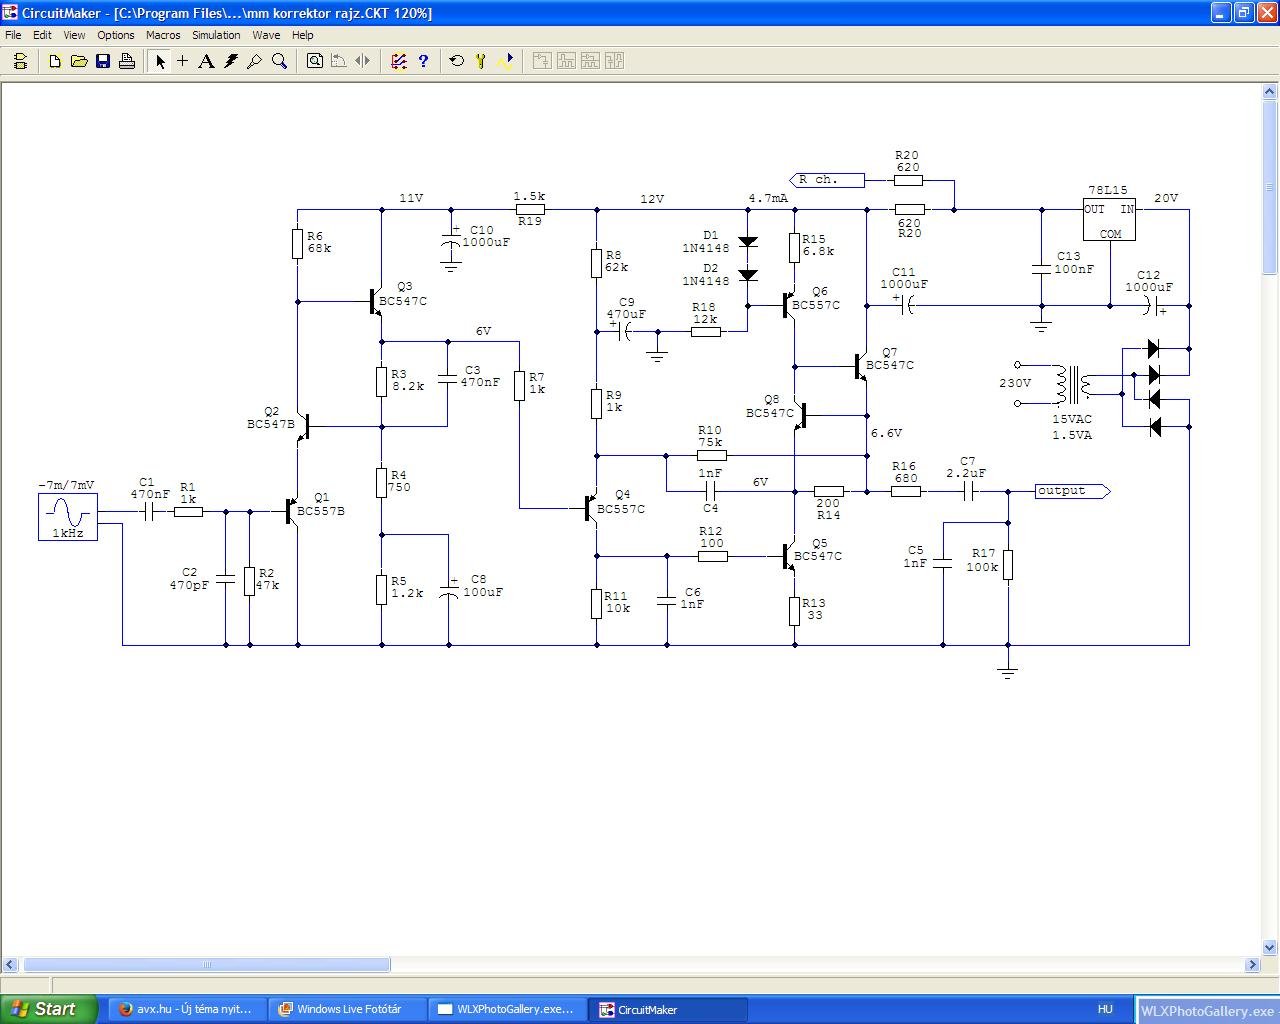
Task: Activate the Delete tool lightning bolt
Action: 231,61
